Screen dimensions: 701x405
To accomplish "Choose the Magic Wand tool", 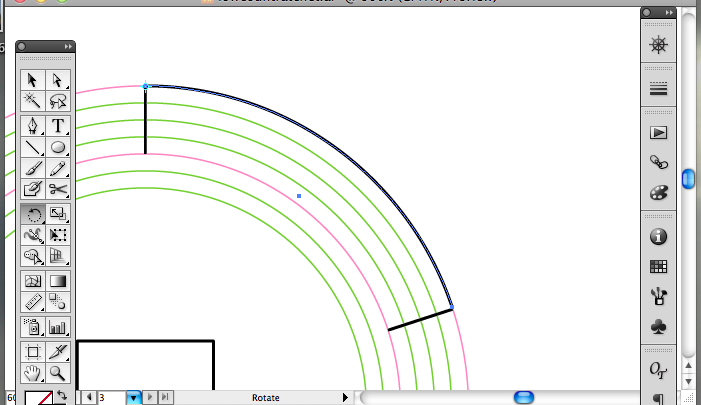I will (x=33, y=101).
